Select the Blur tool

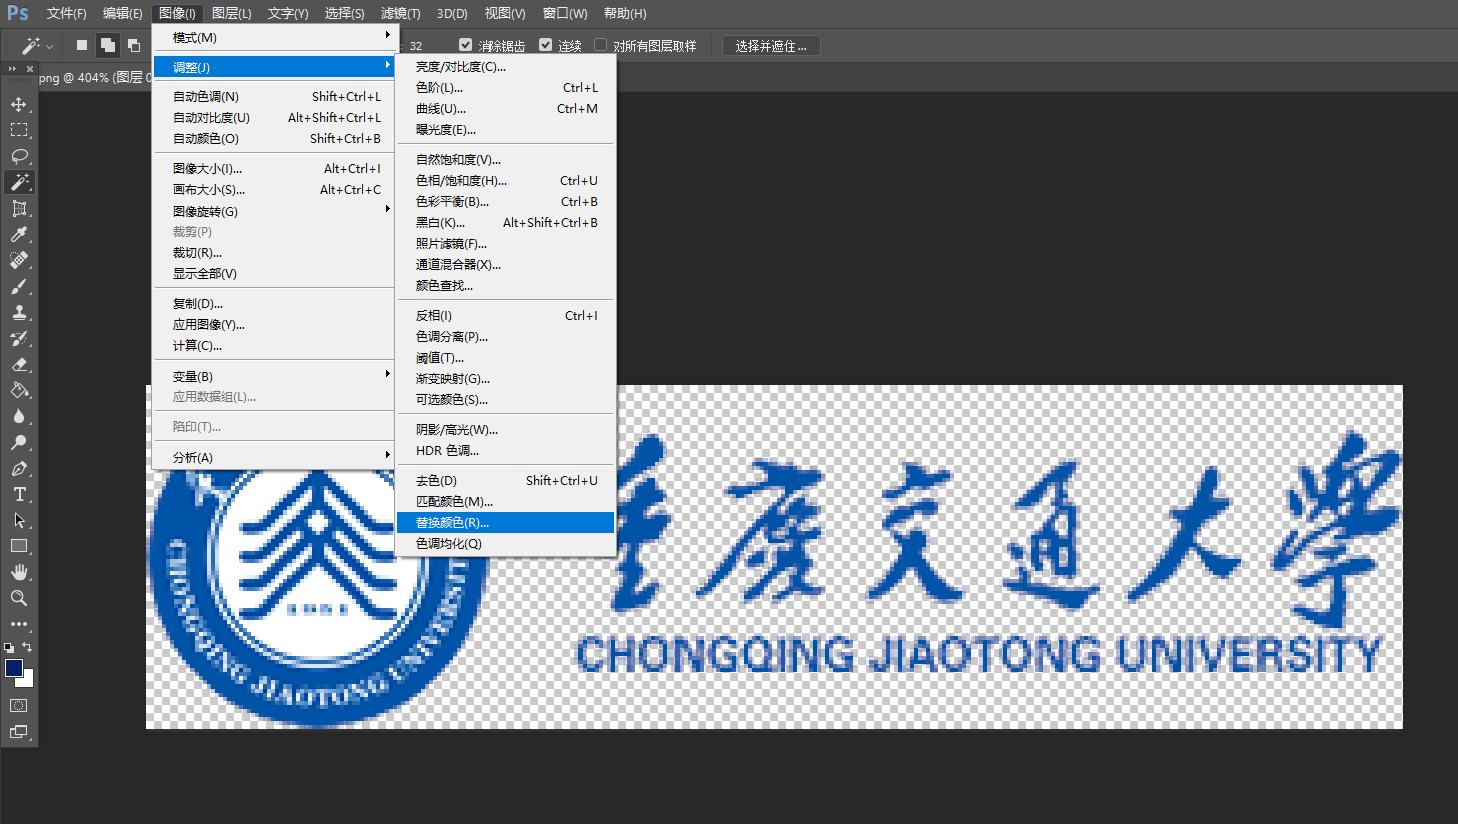[19, 416]
